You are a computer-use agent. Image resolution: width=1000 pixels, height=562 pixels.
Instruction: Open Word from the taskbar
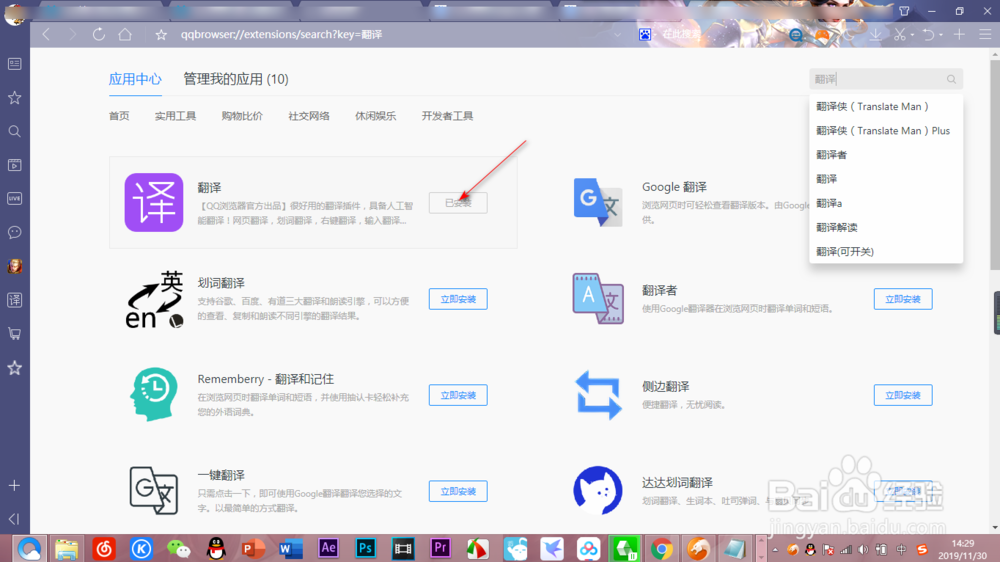click(x=291, y=549)
